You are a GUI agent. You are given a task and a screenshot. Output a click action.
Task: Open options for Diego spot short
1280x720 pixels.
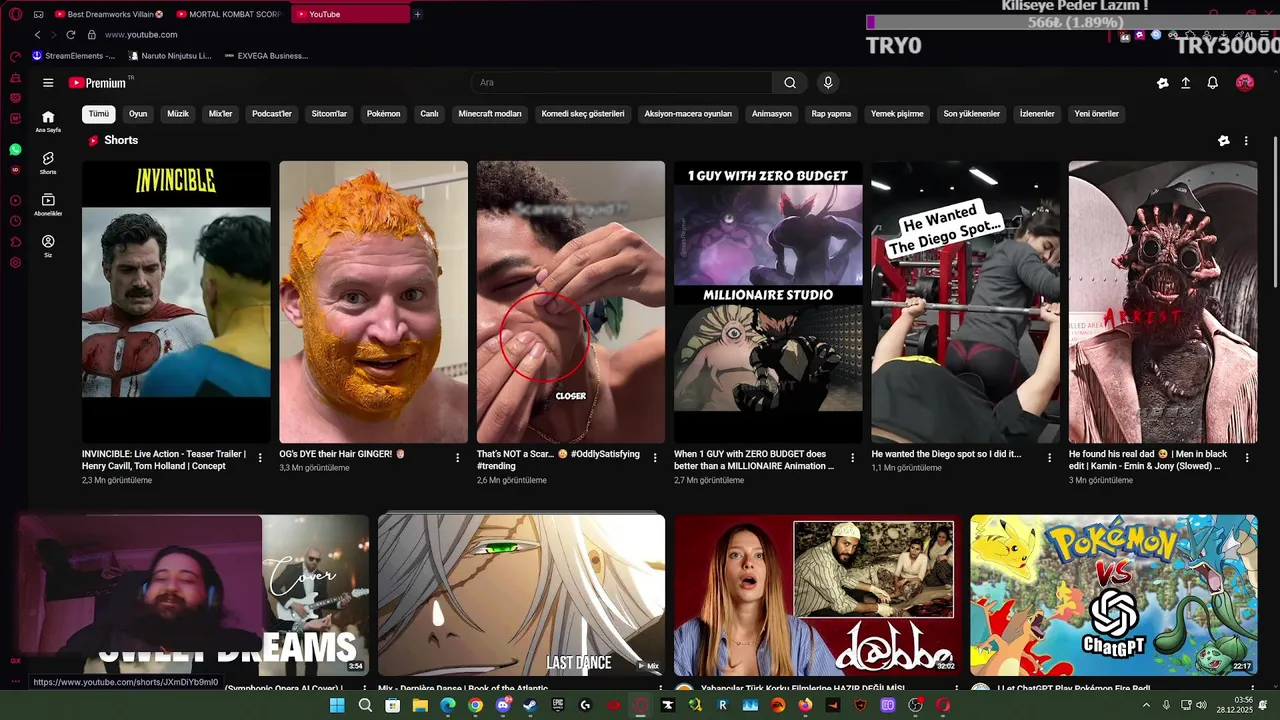coord(1050,458)
